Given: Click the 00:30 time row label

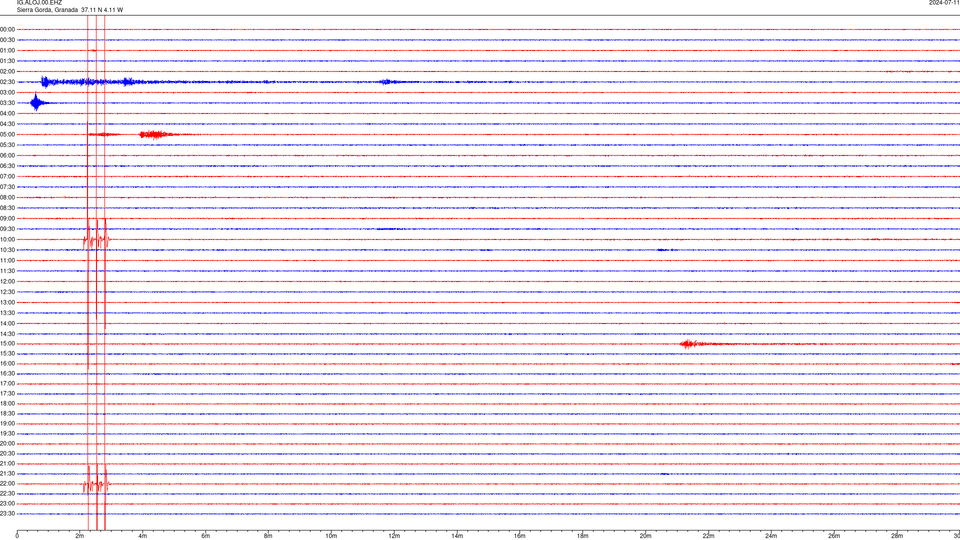Looking at the screenshot, I should coord(7,40).
